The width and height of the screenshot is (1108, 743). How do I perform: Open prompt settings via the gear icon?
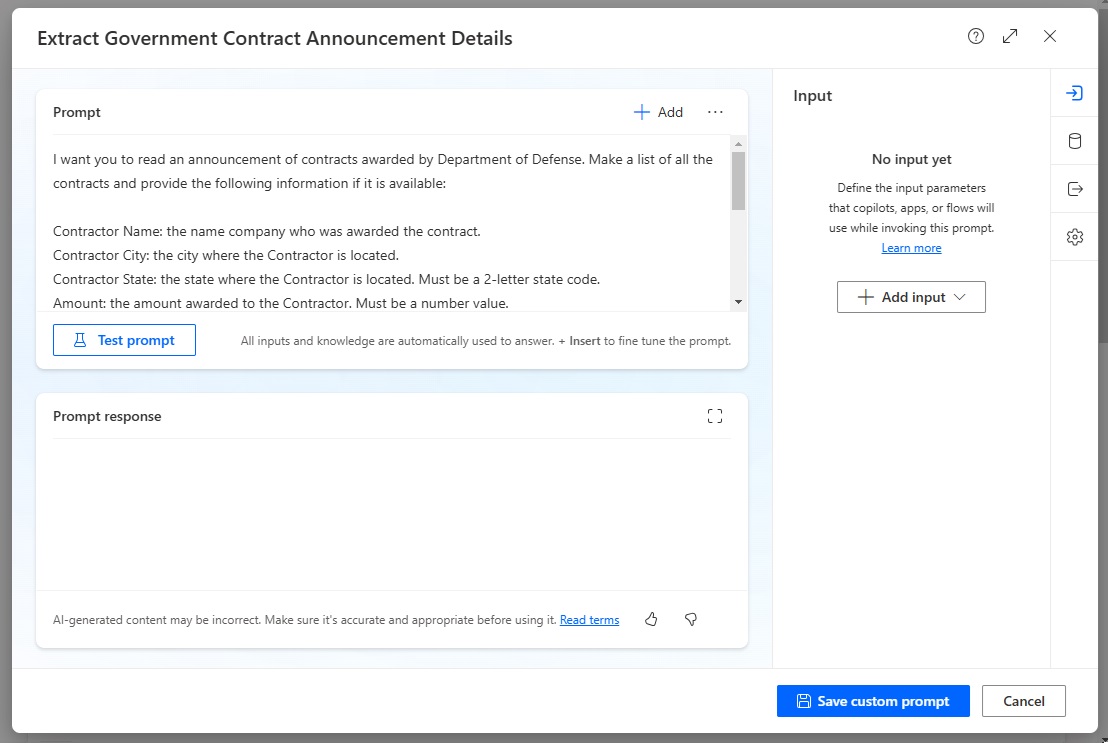click(1074, 236)
